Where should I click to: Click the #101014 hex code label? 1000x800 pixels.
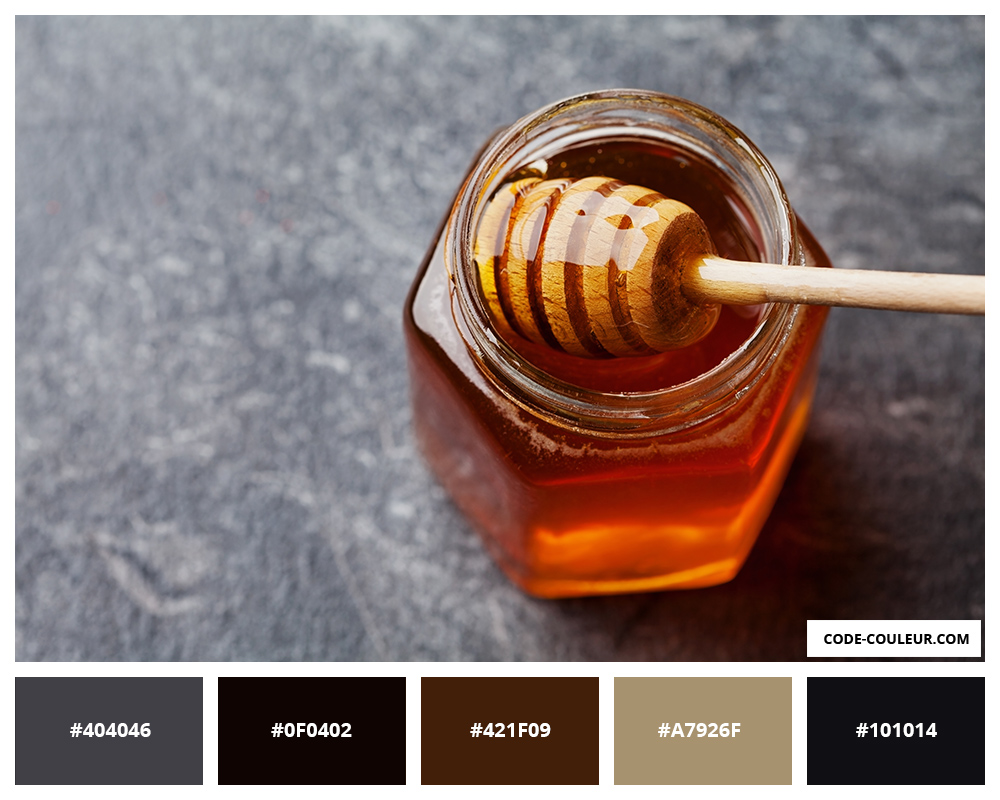point(896,730)
